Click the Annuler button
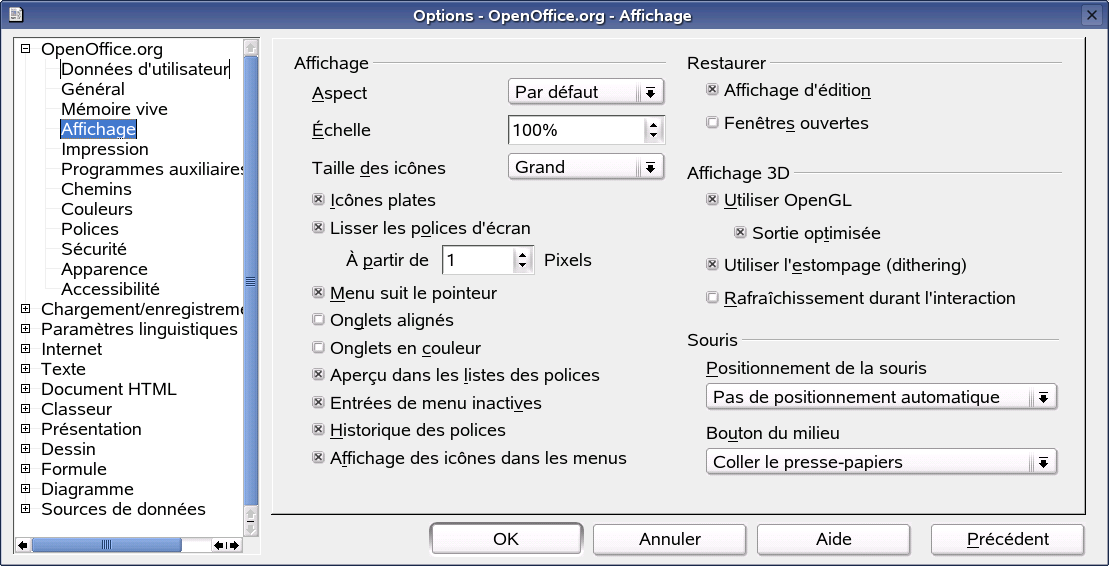This screenshot has height=566, width=1109. 670,539
